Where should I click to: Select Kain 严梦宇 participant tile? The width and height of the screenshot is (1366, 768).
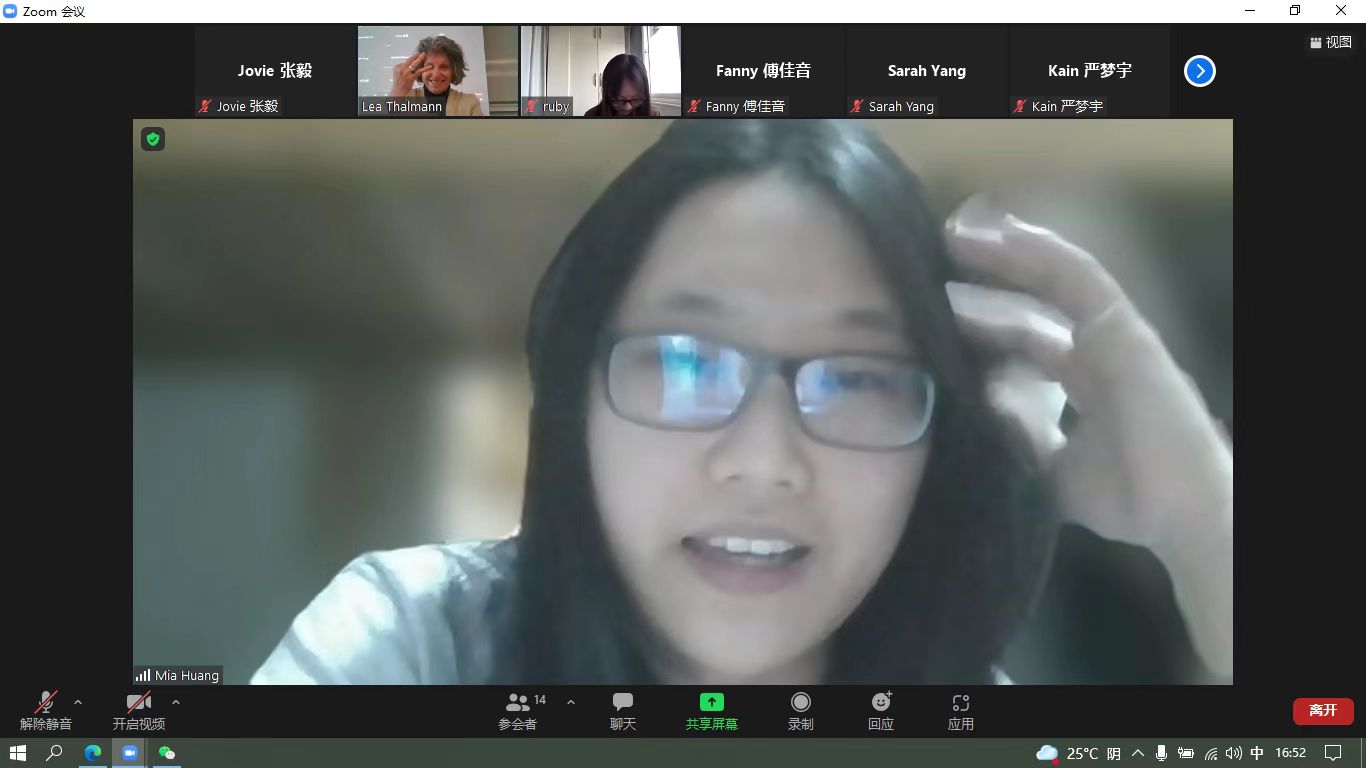(x=1090, y=71)
